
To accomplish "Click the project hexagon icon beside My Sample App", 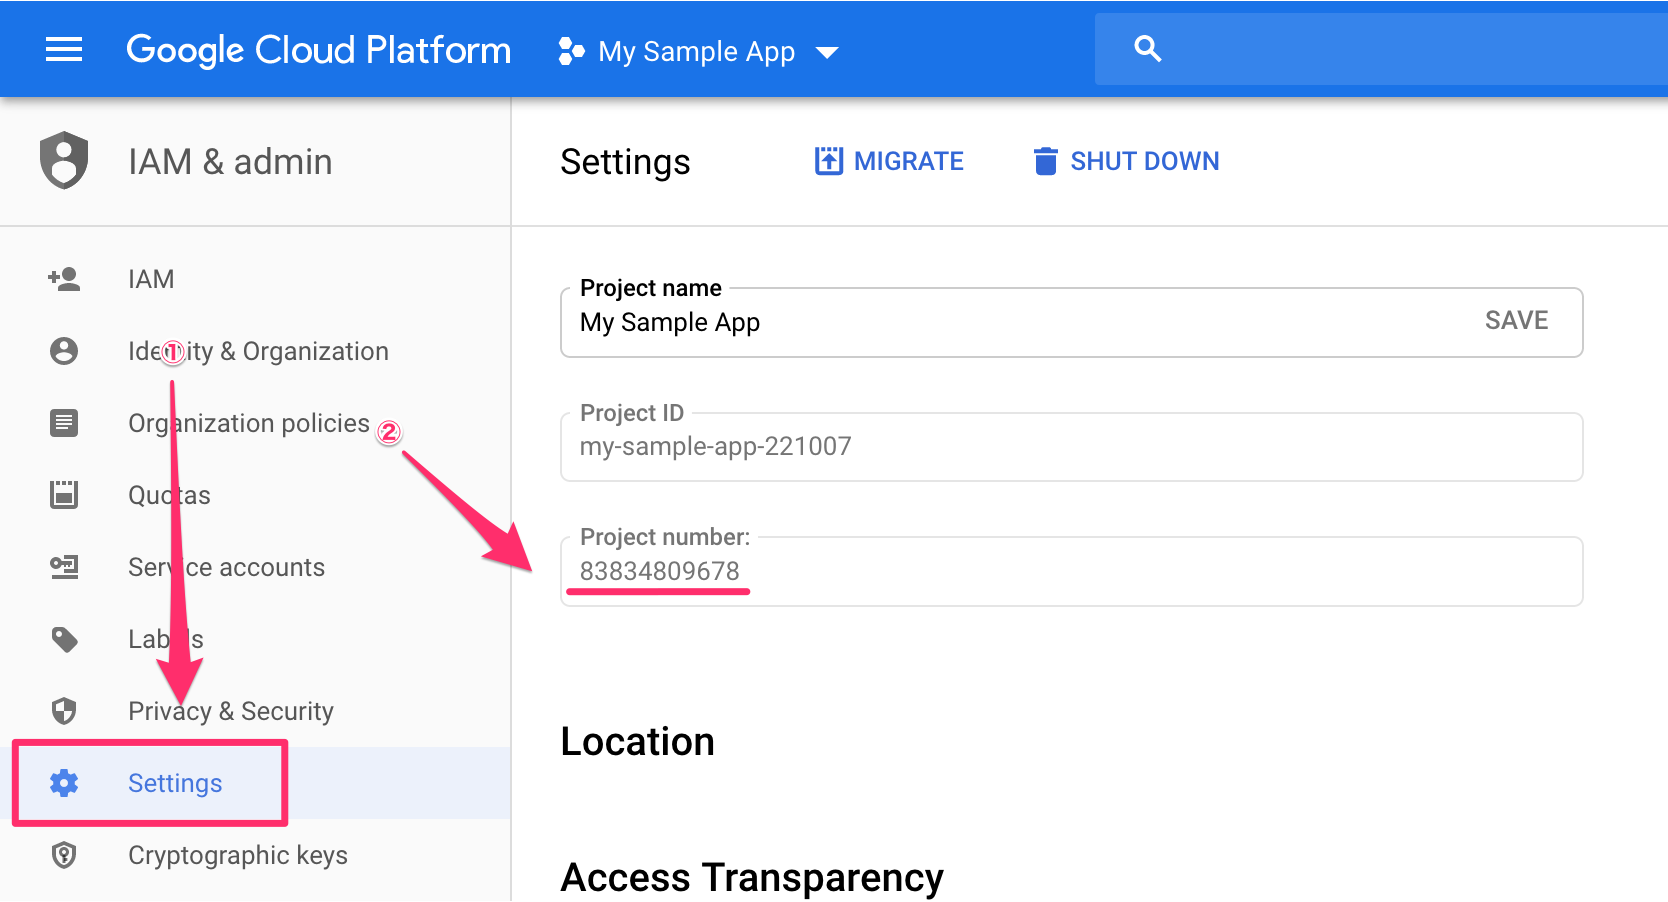I will [x=571, y=51].
